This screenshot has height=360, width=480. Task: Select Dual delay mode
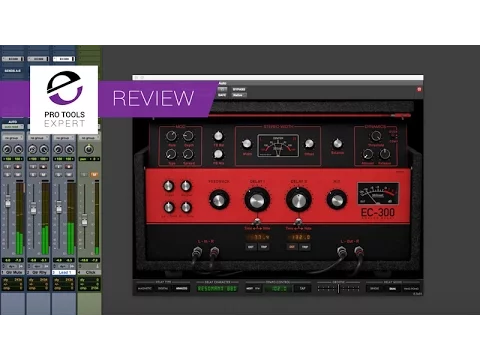[393, 288]
